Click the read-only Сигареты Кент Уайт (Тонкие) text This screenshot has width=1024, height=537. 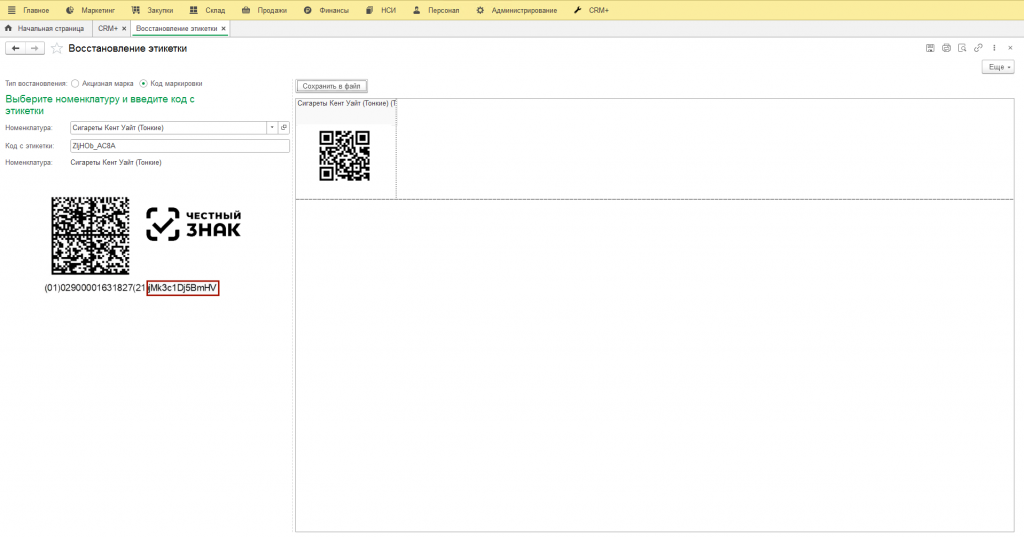[116, 163]
